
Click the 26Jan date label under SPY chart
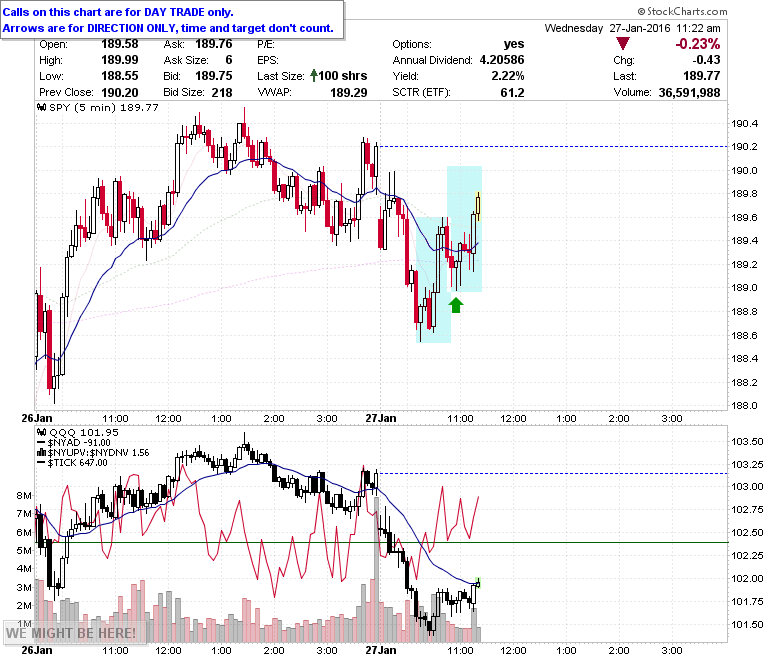[37, 418]
